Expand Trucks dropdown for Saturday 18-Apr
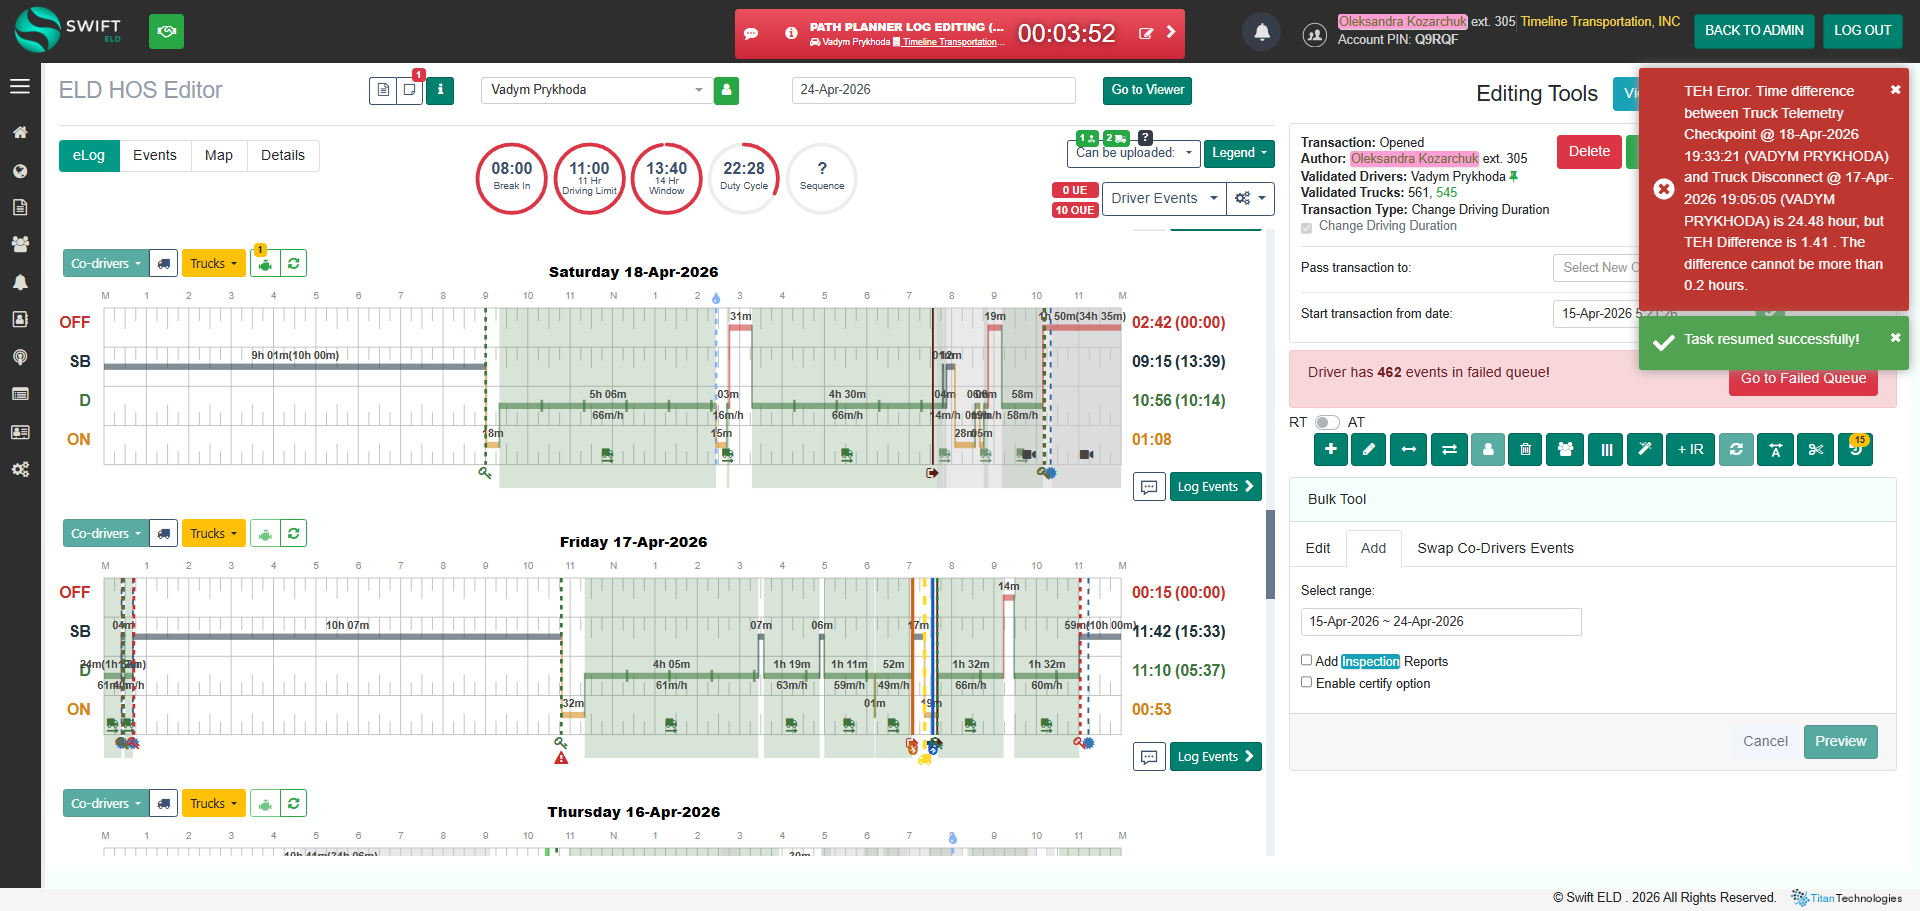 coord(214,264)
